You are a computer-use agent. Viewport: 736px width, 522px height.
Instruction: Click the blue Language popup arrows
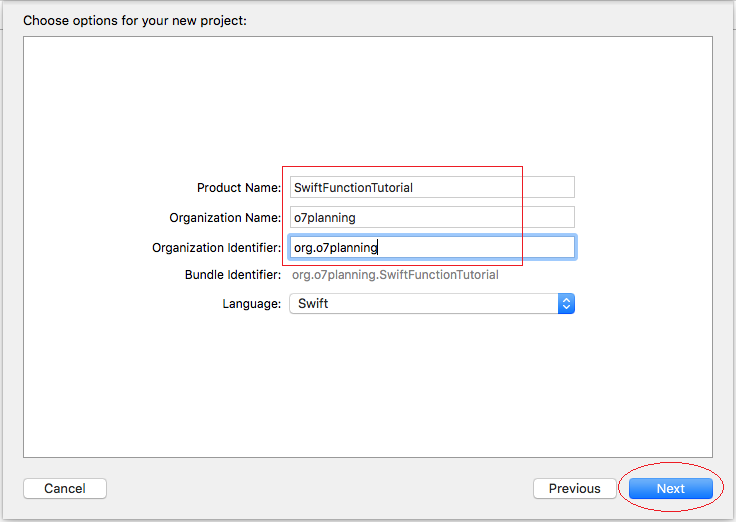point(566,304)
